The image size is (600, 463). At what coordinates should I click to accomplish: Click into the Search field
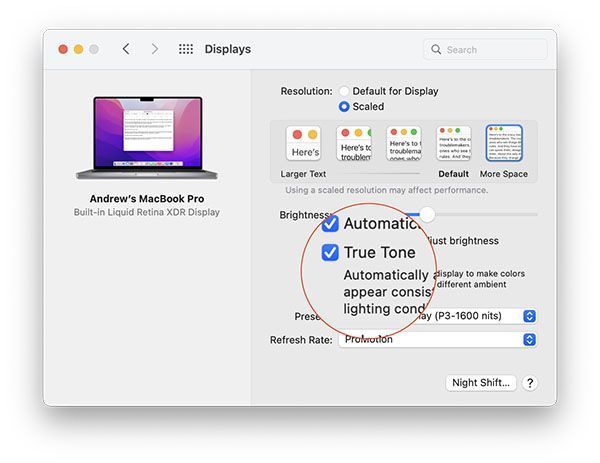coord(485,49)
